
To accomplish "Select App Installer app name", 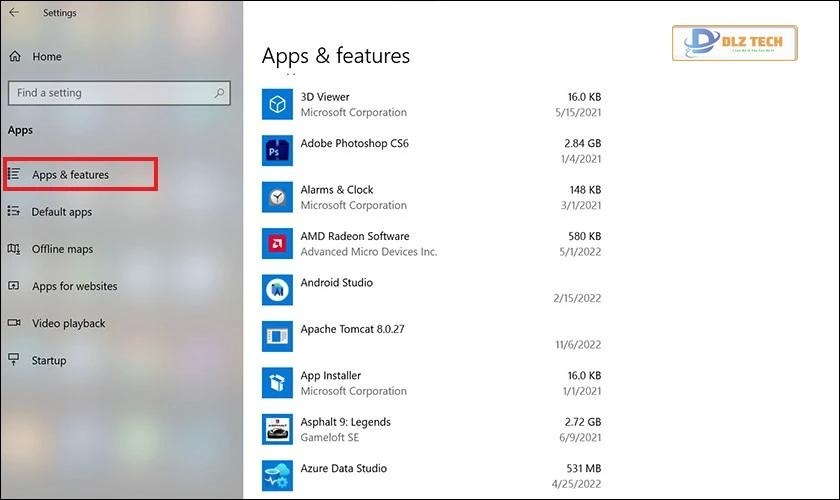I will pos(331,376).
